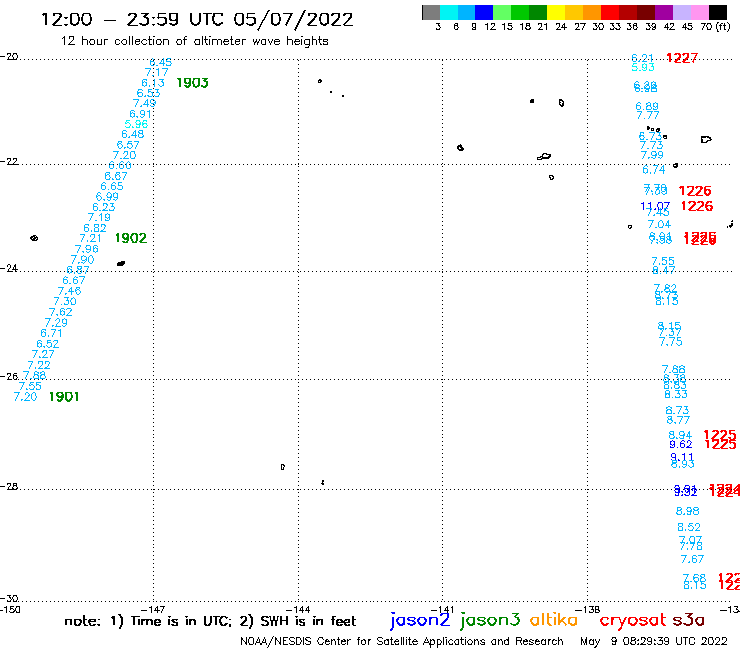
Task: Click wave height value 8.52
Action: [x=689, y=527]
